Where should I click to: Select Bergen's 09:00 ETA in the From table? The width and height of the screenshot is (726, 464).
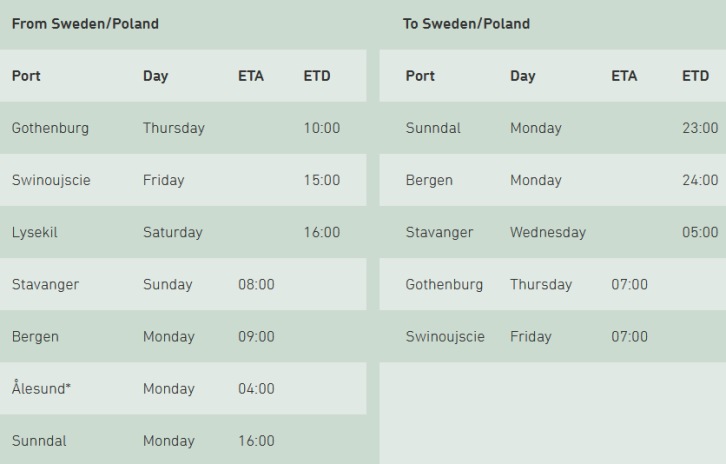click(256, 337)
